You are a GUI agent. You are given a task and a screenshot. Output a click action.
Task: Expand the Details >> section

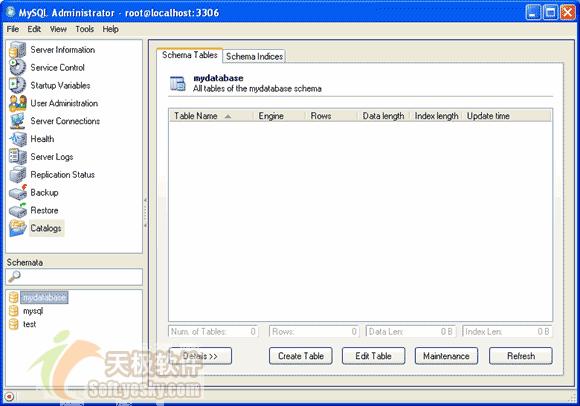[x=200, y=356]
